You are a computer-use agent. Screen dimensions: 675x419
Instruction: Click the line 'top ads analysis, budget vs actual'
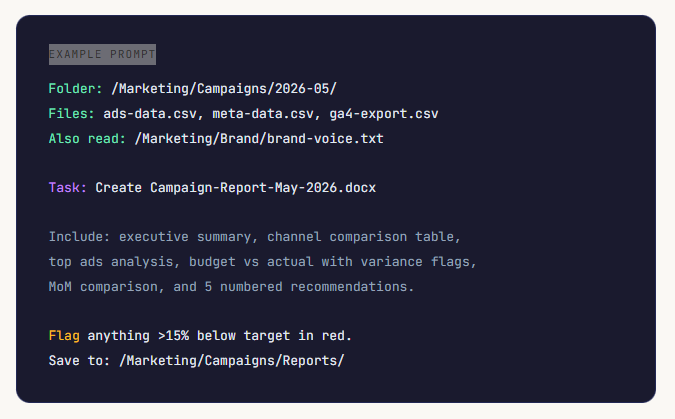[x=263, y=262]
